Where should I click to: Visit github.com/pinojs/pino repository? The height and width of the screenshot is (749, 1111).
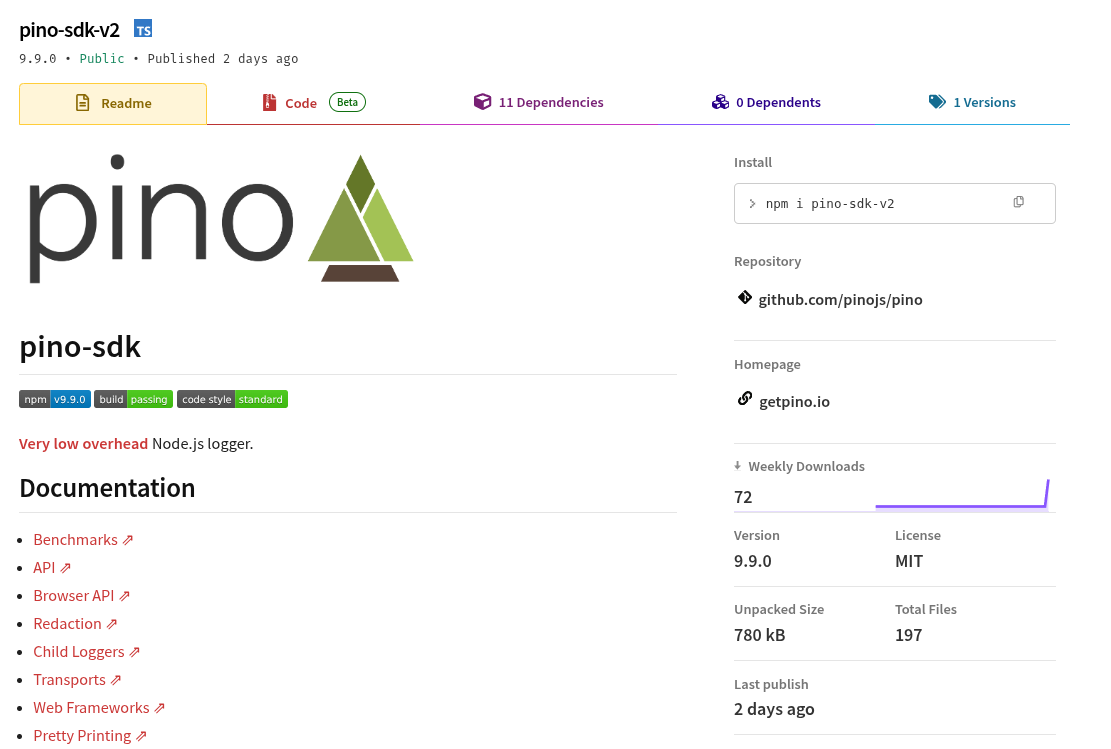[x=840, y=298]
